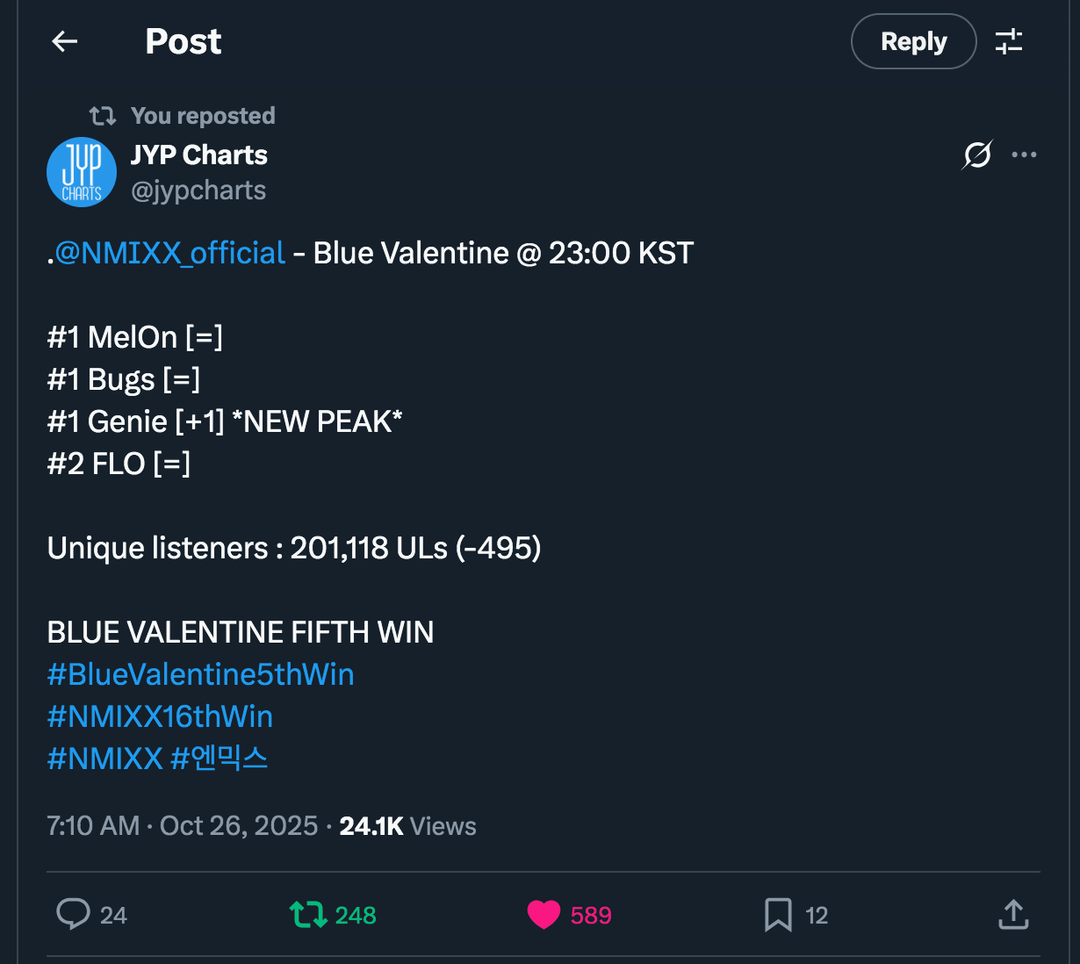
Task: Open reply sorting filter icon
Action: pyautogui.click(x=1009, y=41)
